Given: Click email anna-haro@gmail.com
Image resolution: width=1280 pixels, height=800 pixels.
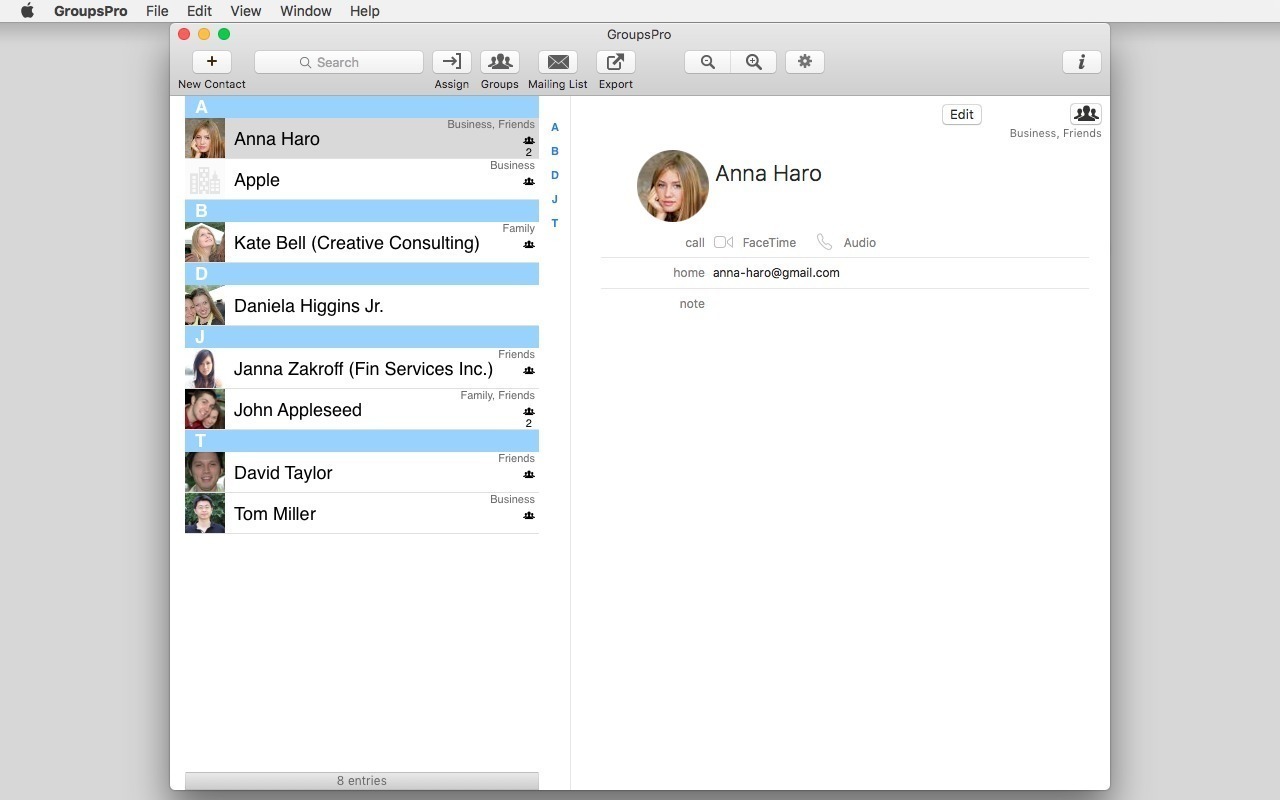Looking at the screenshot, I should (776, 273).
